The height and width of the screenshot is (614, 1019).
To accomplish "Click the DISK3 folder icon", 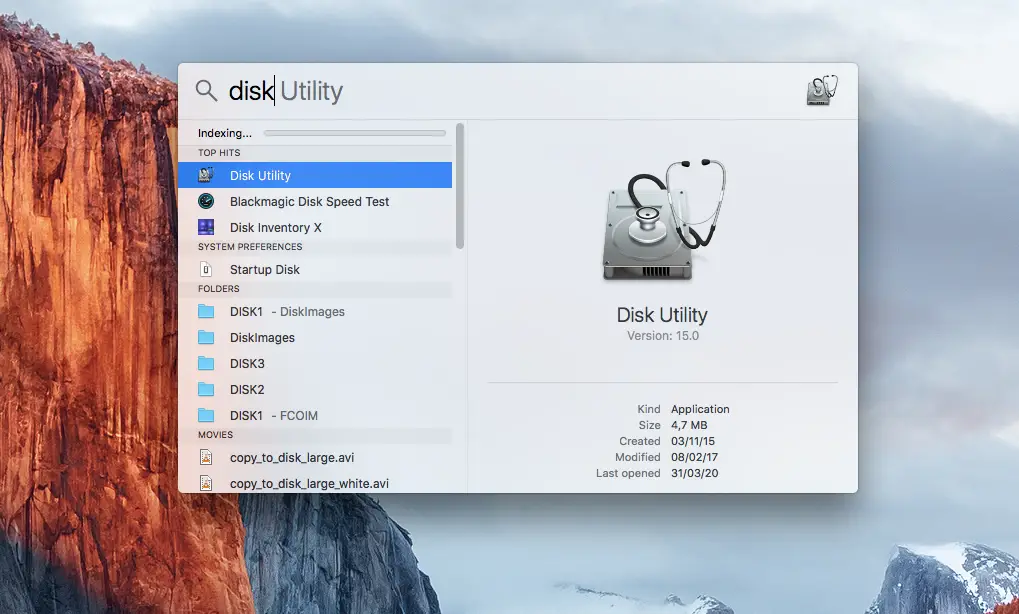I will 206,363.
